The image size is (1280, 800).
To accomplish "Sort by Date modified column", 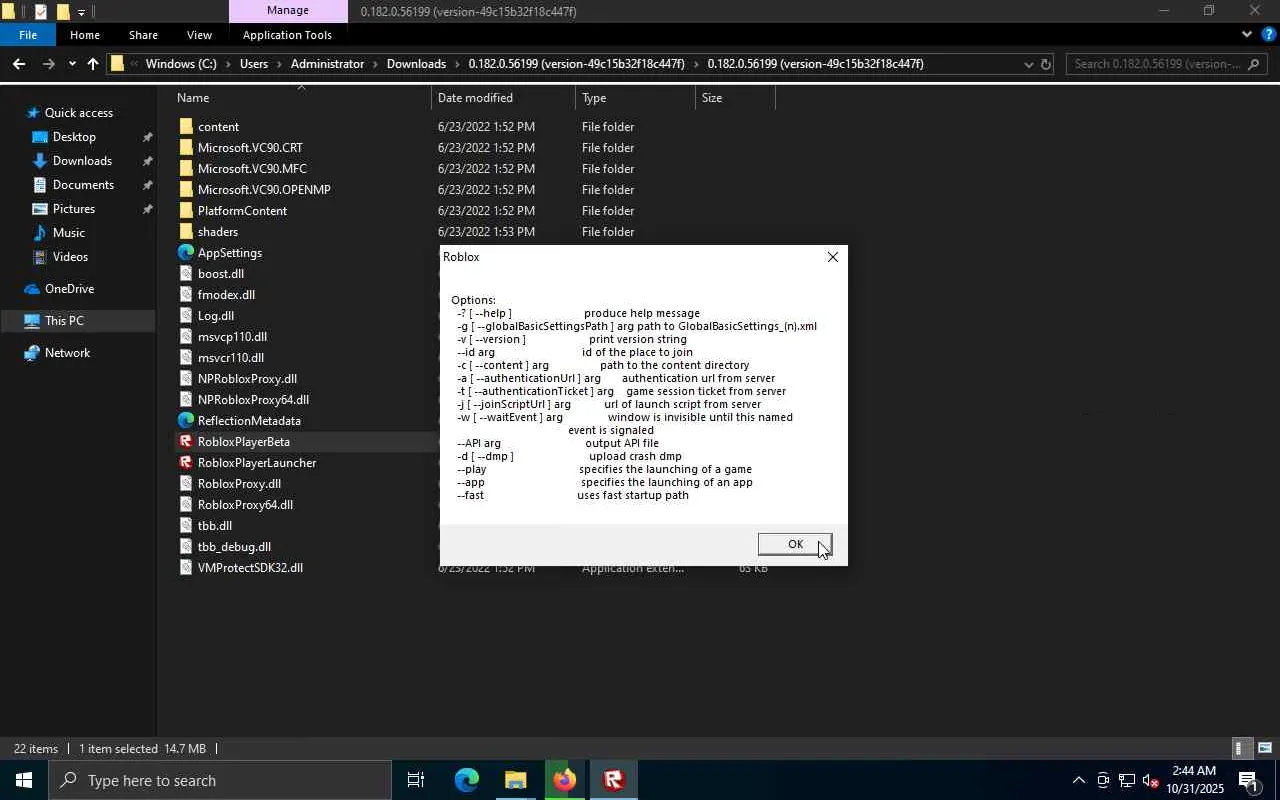I will click(x=475, y=98).
